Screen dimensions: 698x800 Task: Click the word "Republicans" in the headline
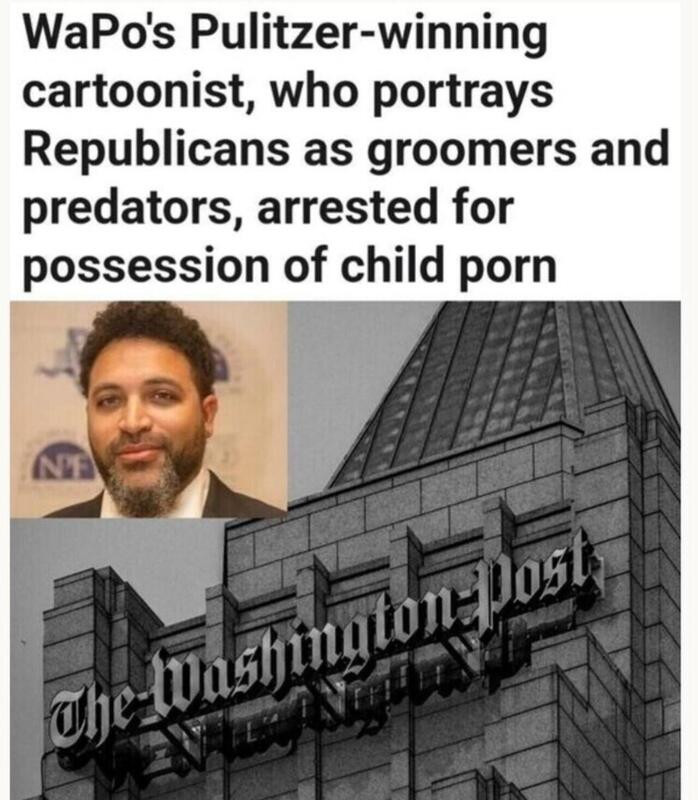(156, 149)
